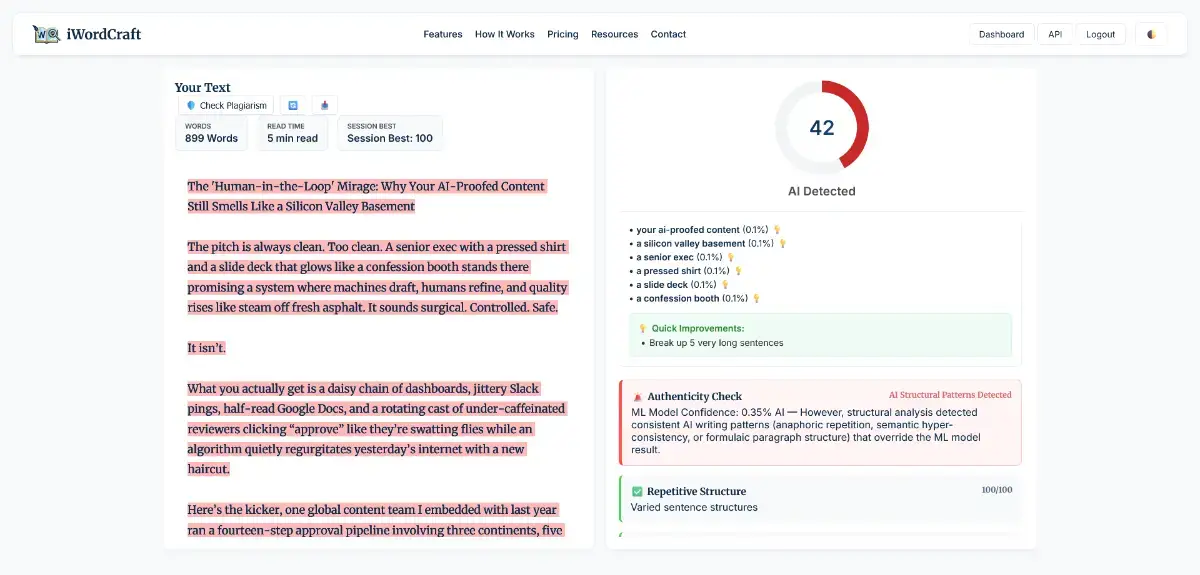This screenshot has width=1200, height=575.
Task: Click the 'Repetitive Structure' heading
Action: coord(697,491)
